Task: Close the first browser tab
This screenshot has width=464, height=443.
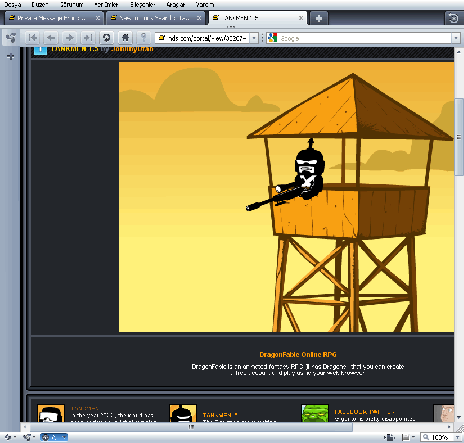Action: click(98, 18)
